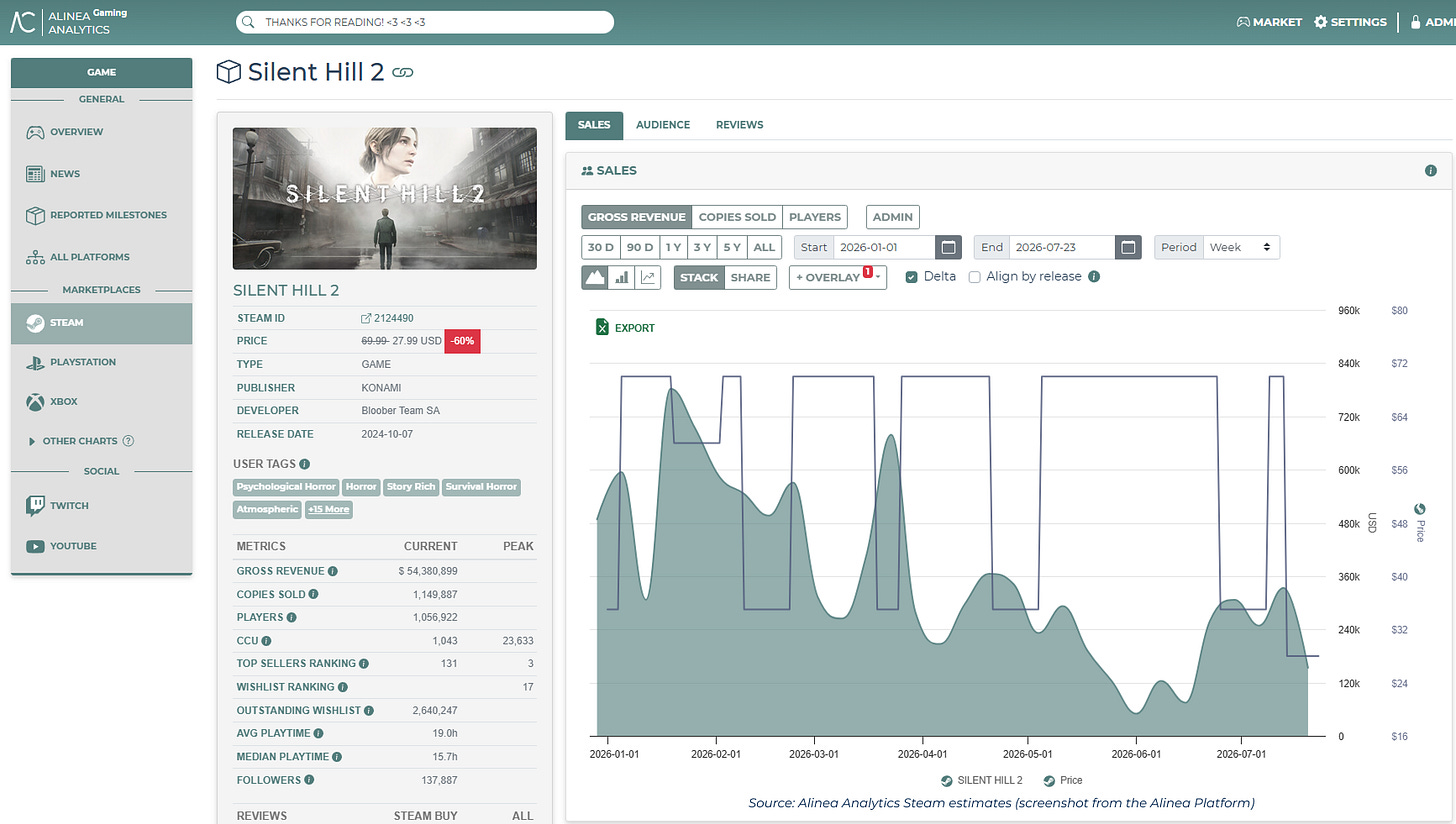Click the Admin button in the Sales panel
Screen dimensions: 1456x824
pos(893,217)
